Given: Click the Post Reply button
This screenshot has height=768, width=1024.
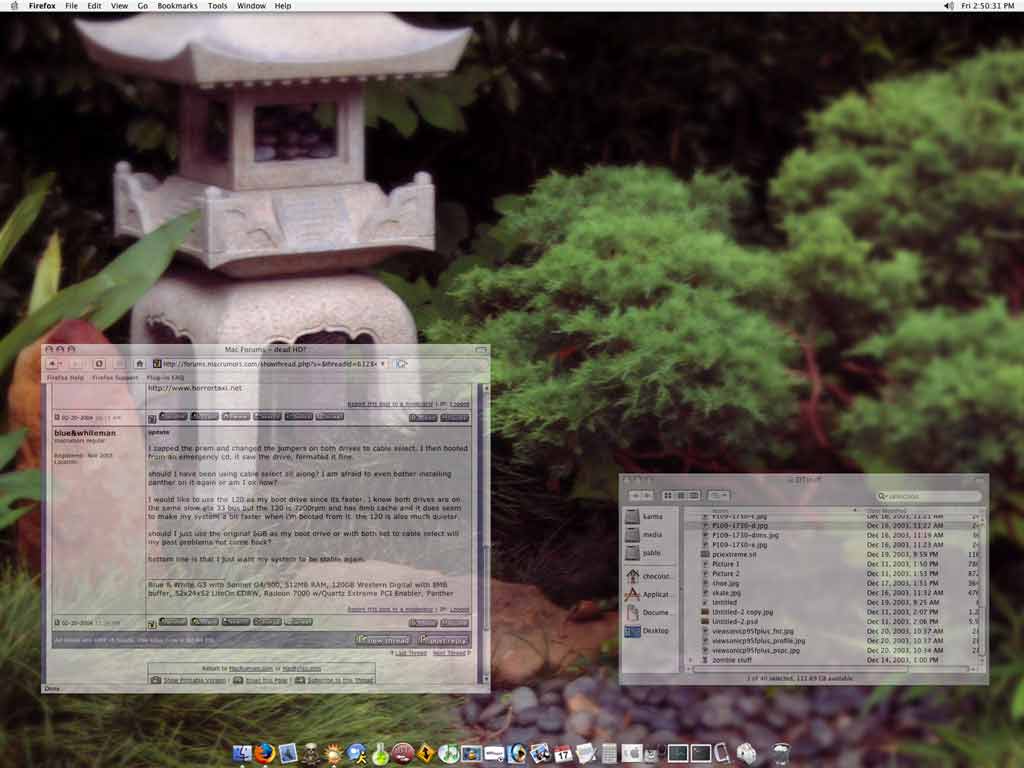Looking at the screenshot, I should [443, 640].
